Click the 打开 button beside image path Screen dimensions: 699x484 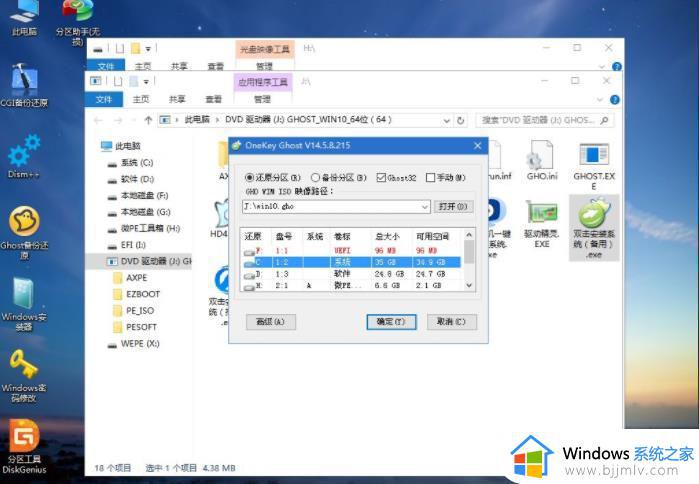453,206
